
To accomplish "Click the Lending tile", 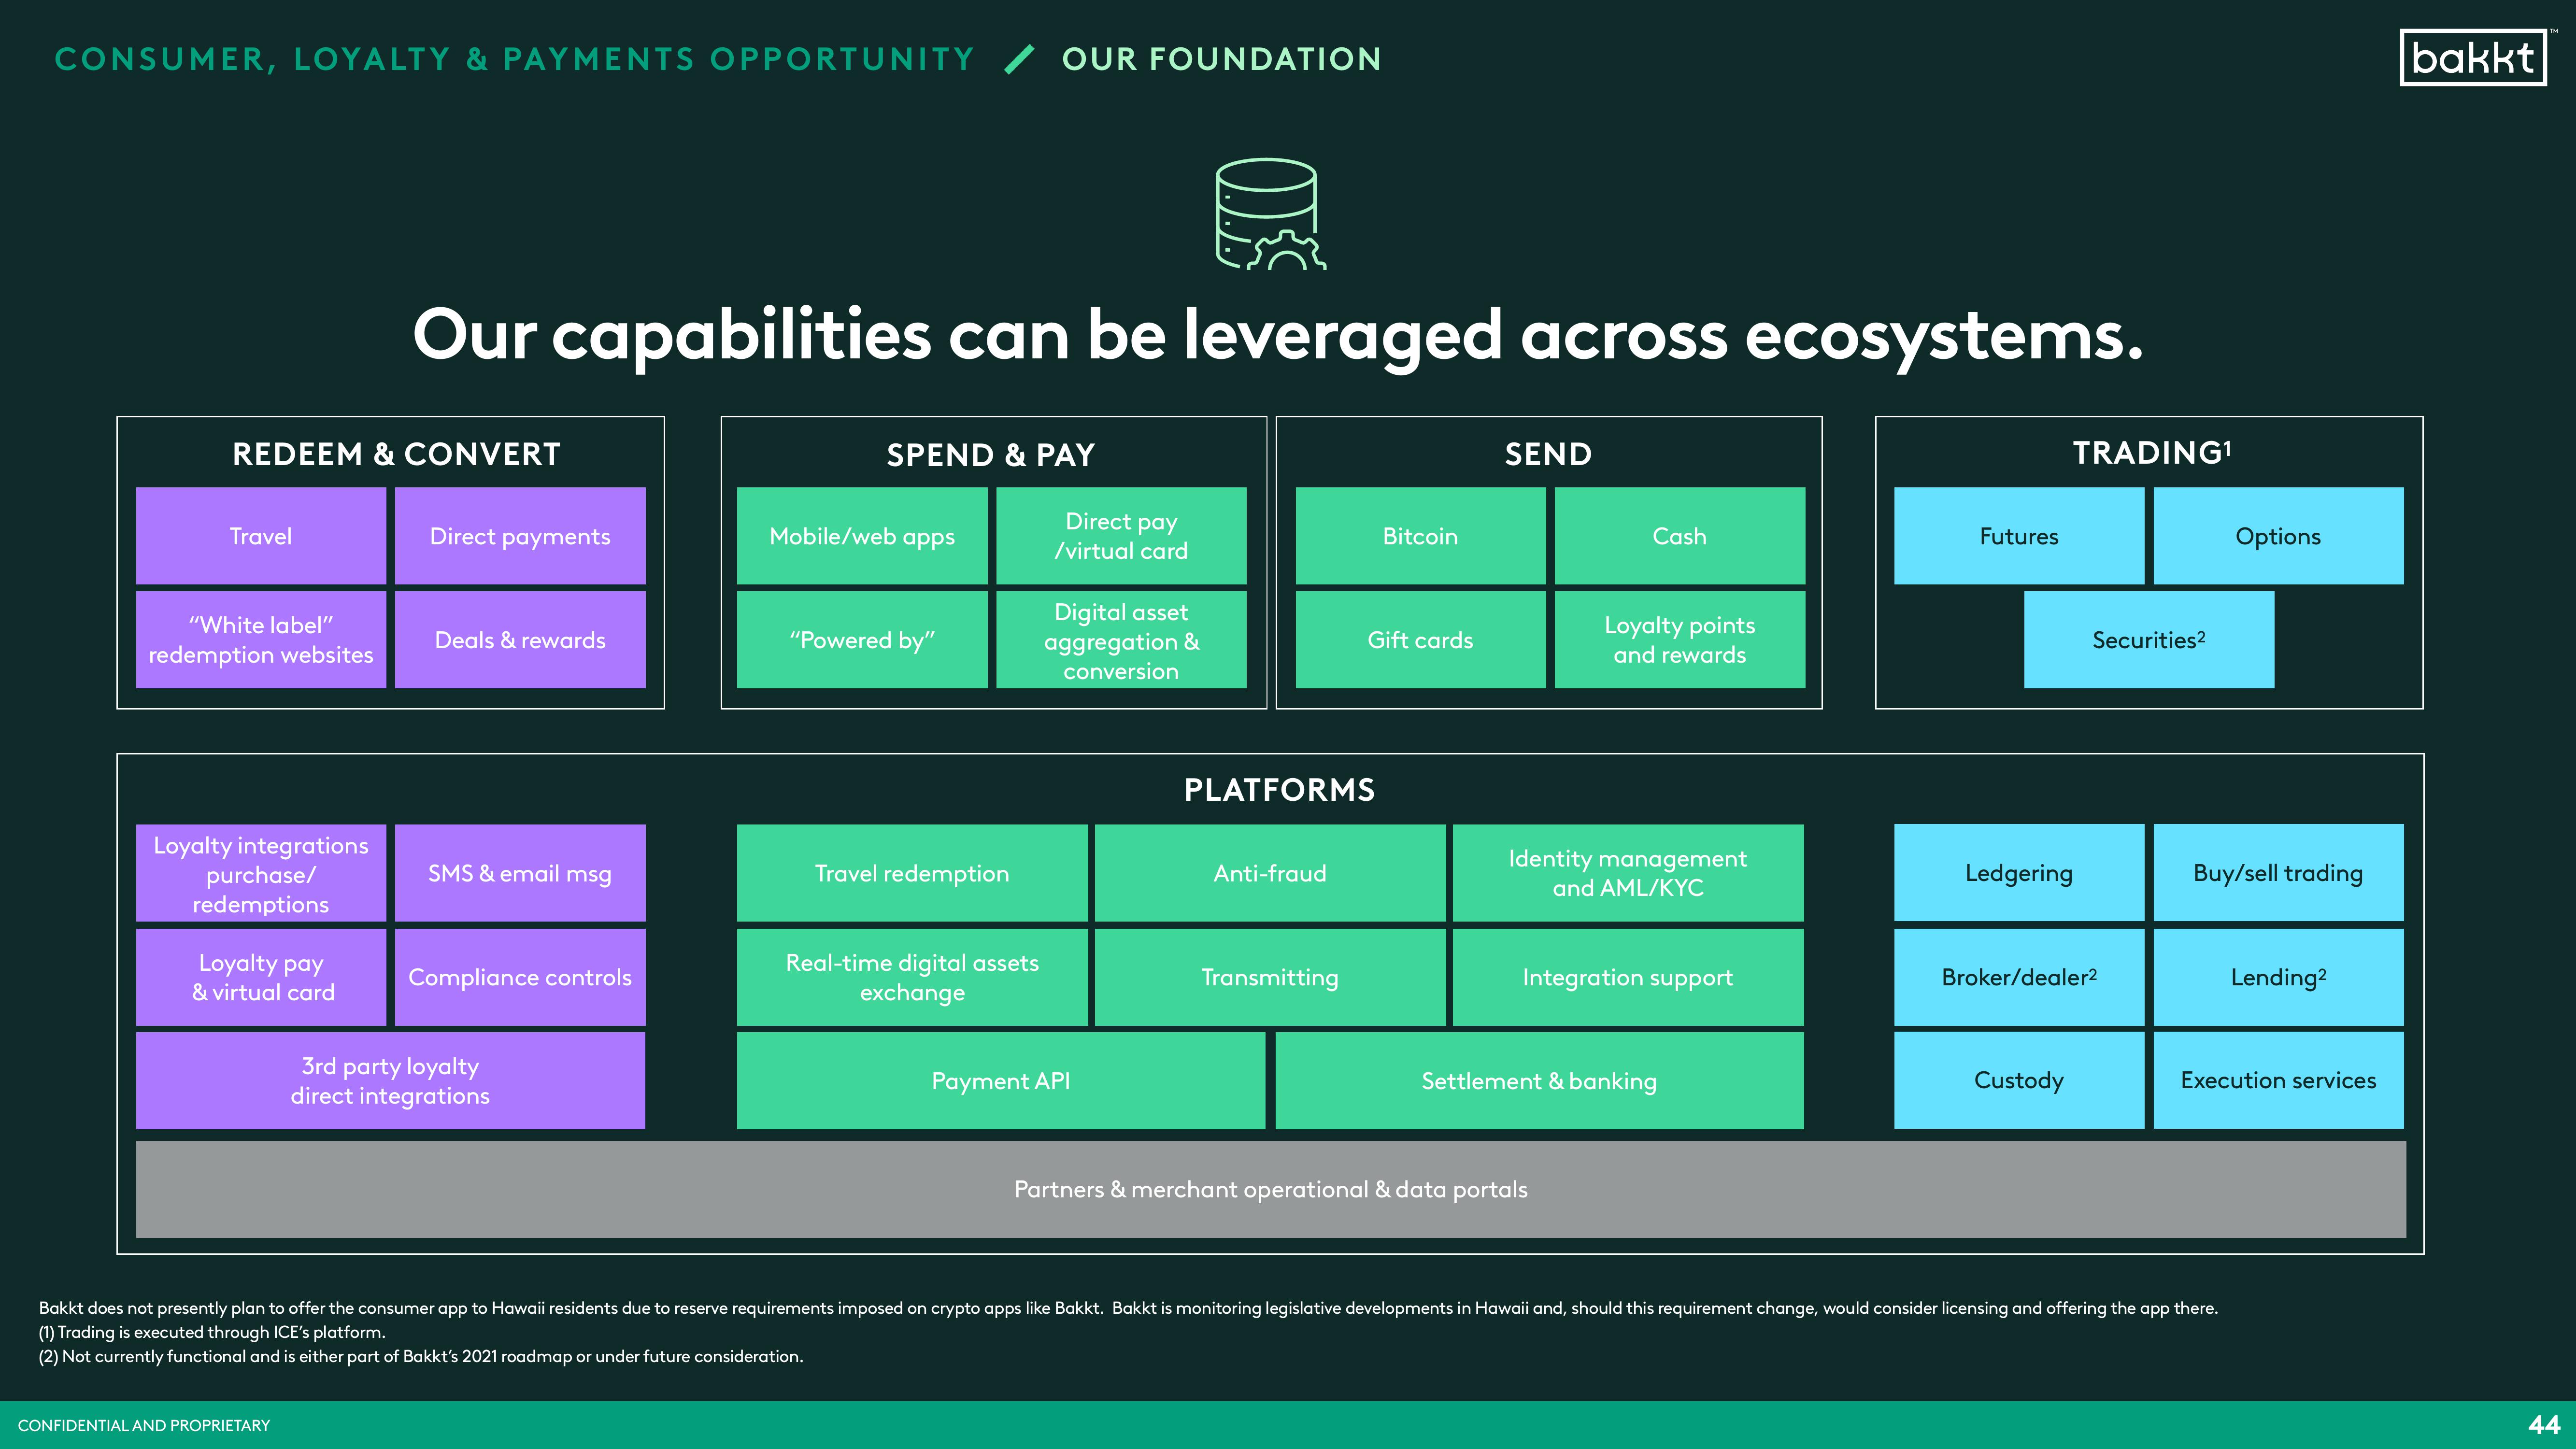I will coord(2278,977).
